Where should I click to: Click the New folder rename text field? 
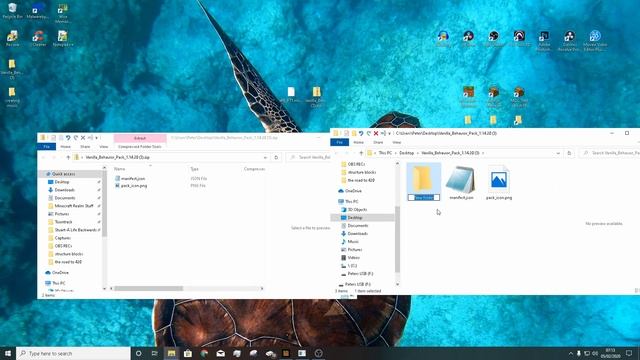click(x=424, y=198)
